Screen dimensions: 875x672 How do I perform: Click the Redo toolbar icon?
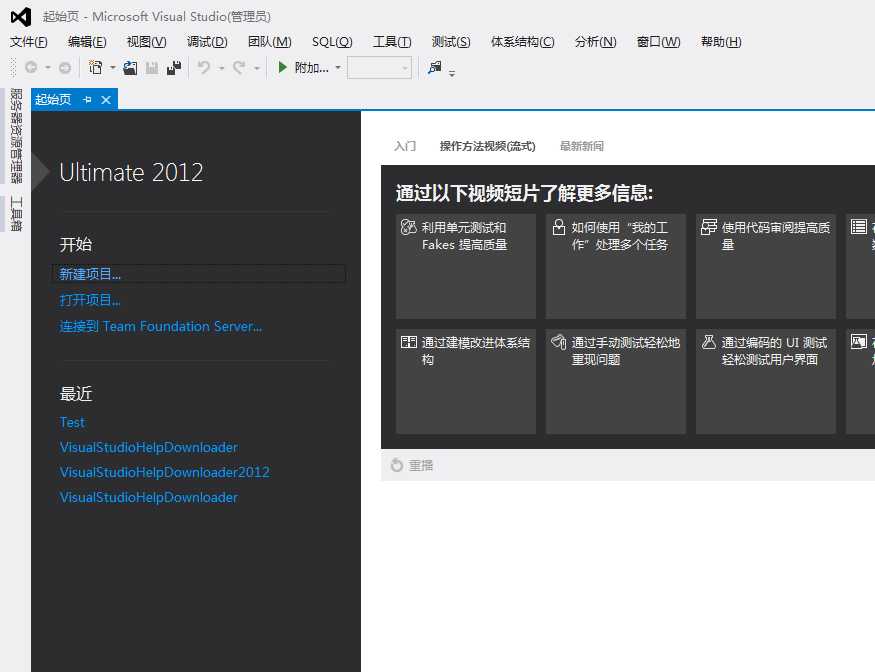point(239,68)
